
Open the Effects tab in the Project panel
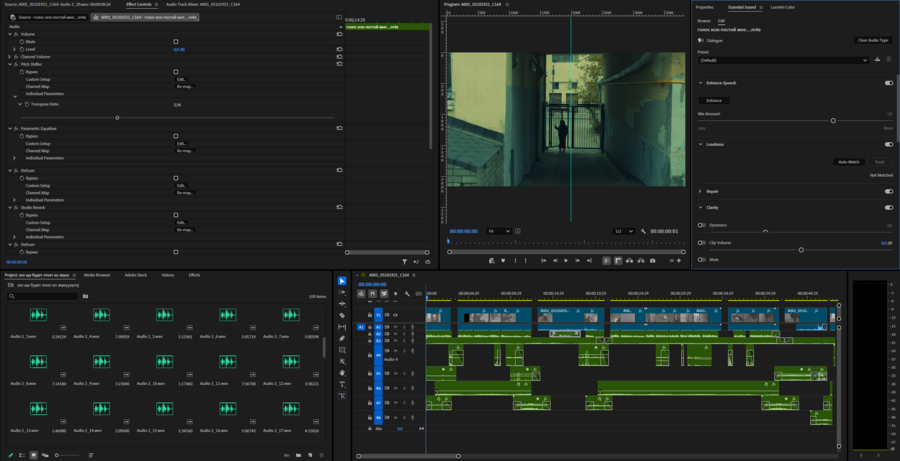[x=195, y=275]
